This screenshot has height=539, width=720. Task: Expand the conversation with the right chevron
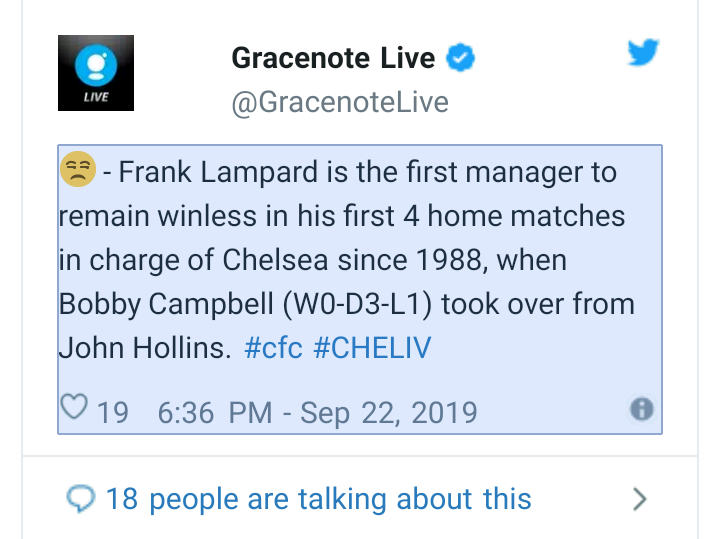click(640, 498)
